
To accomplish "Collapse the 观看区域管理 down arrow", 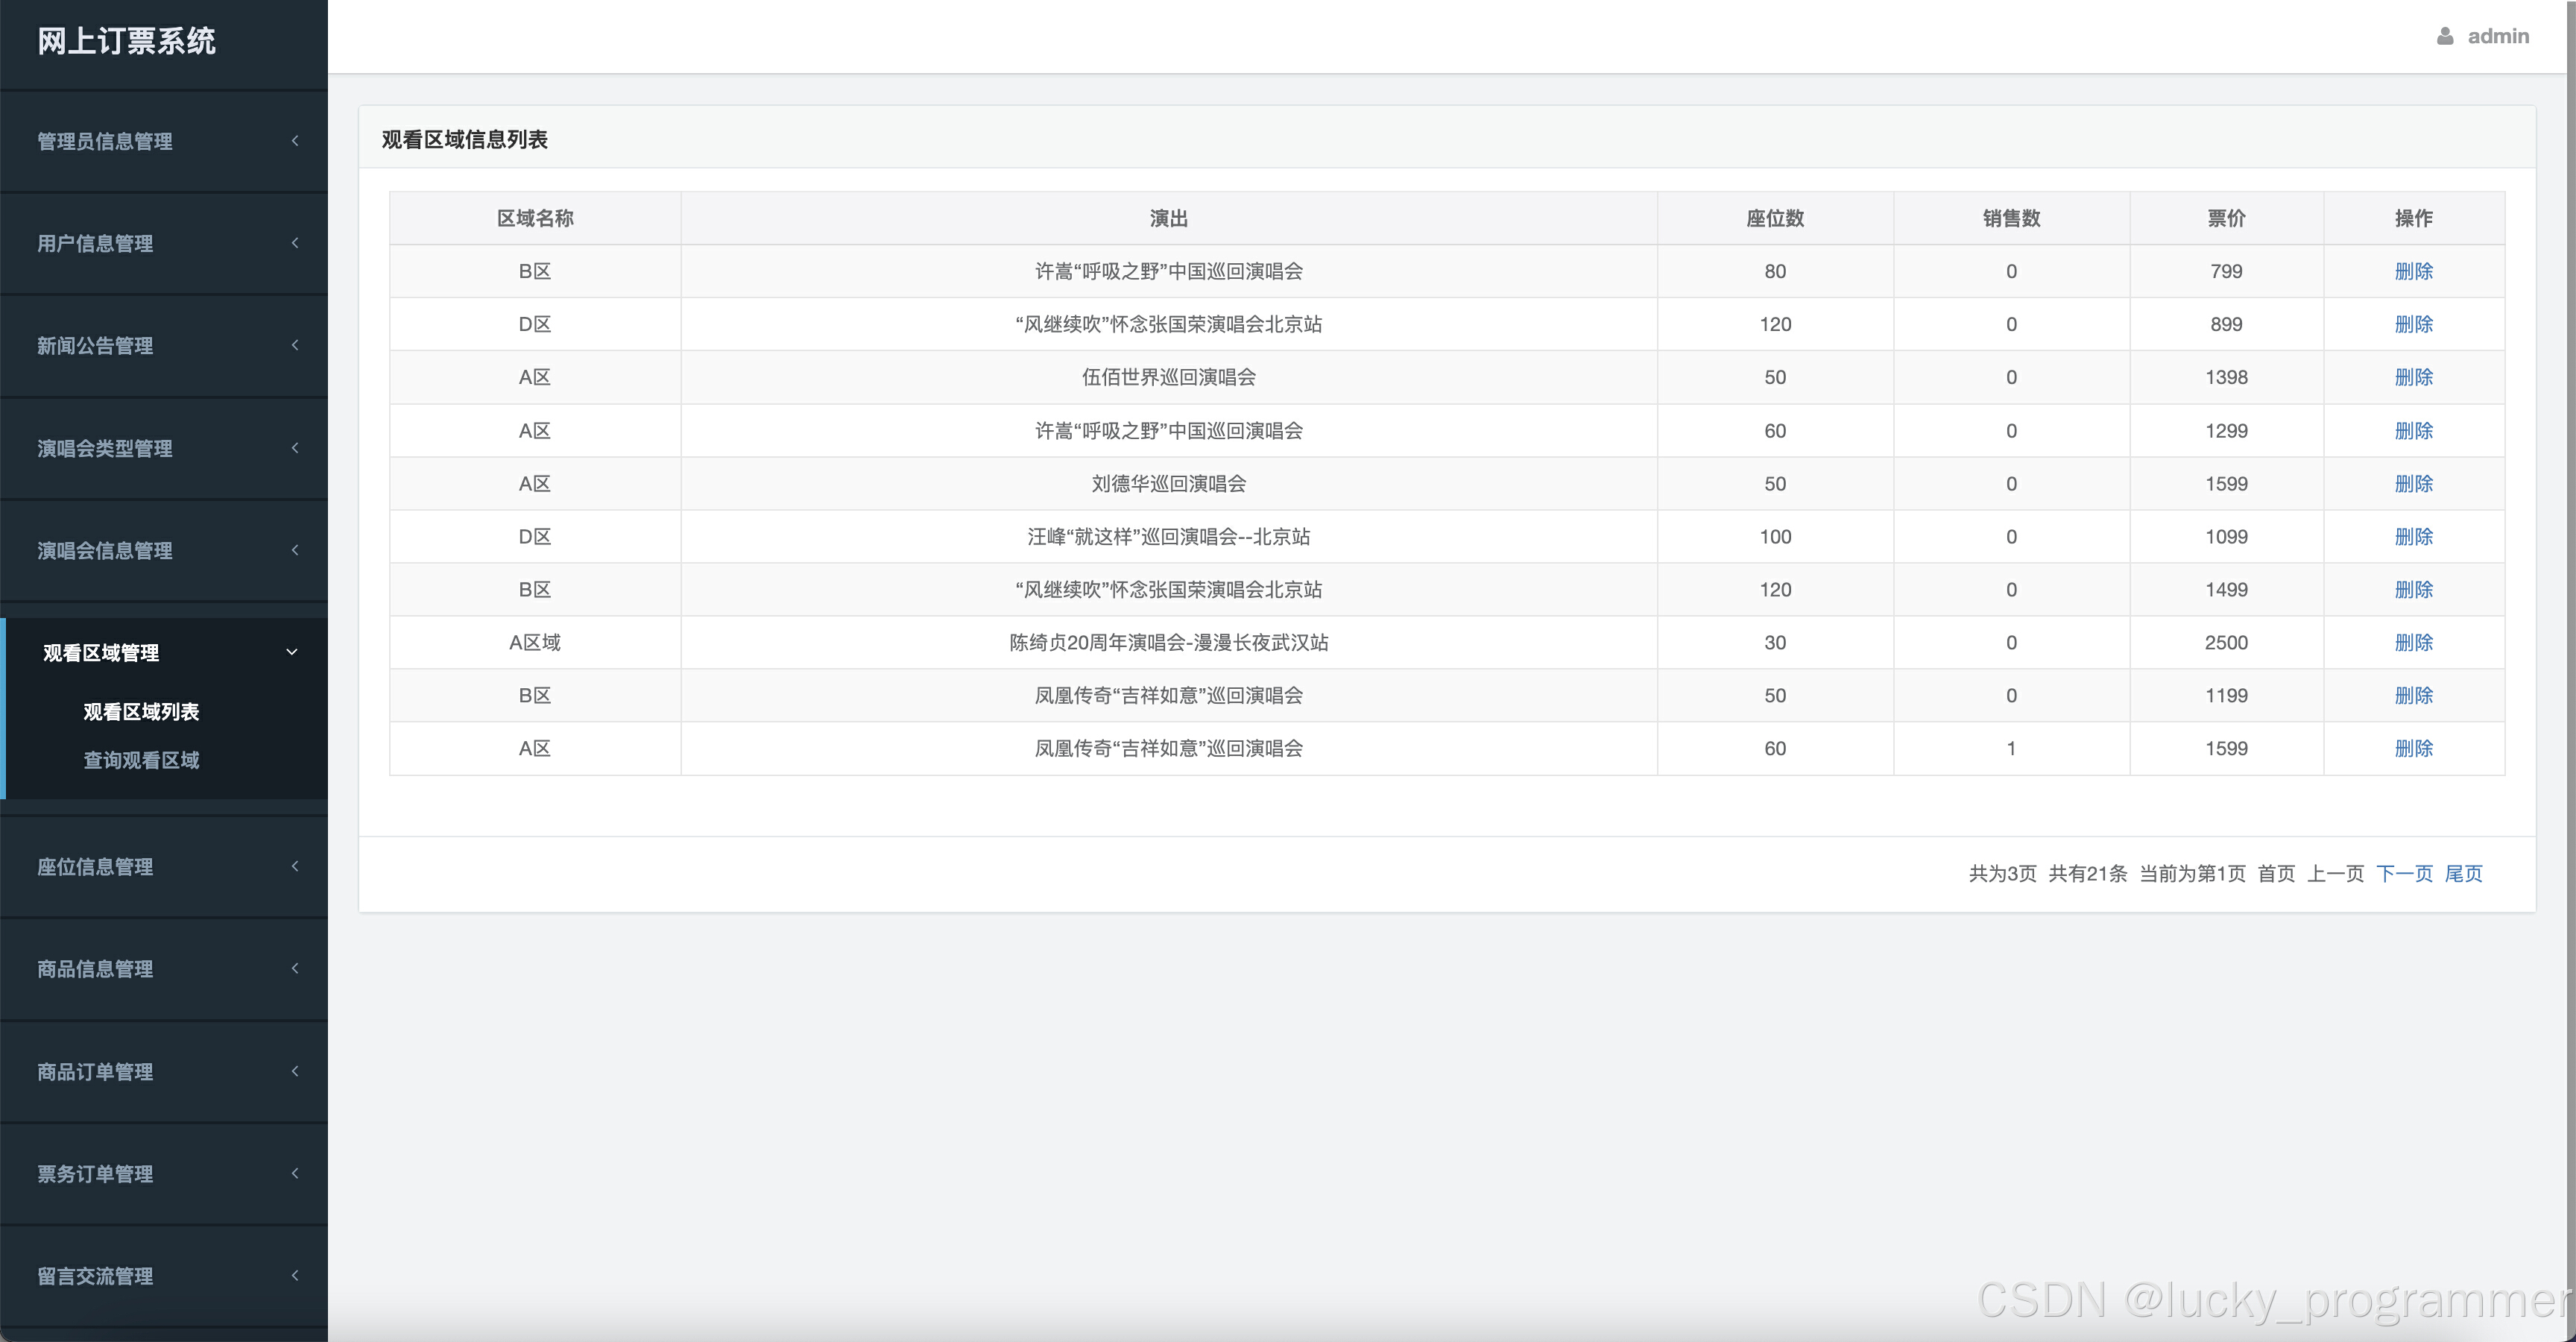I will point(292,652).
